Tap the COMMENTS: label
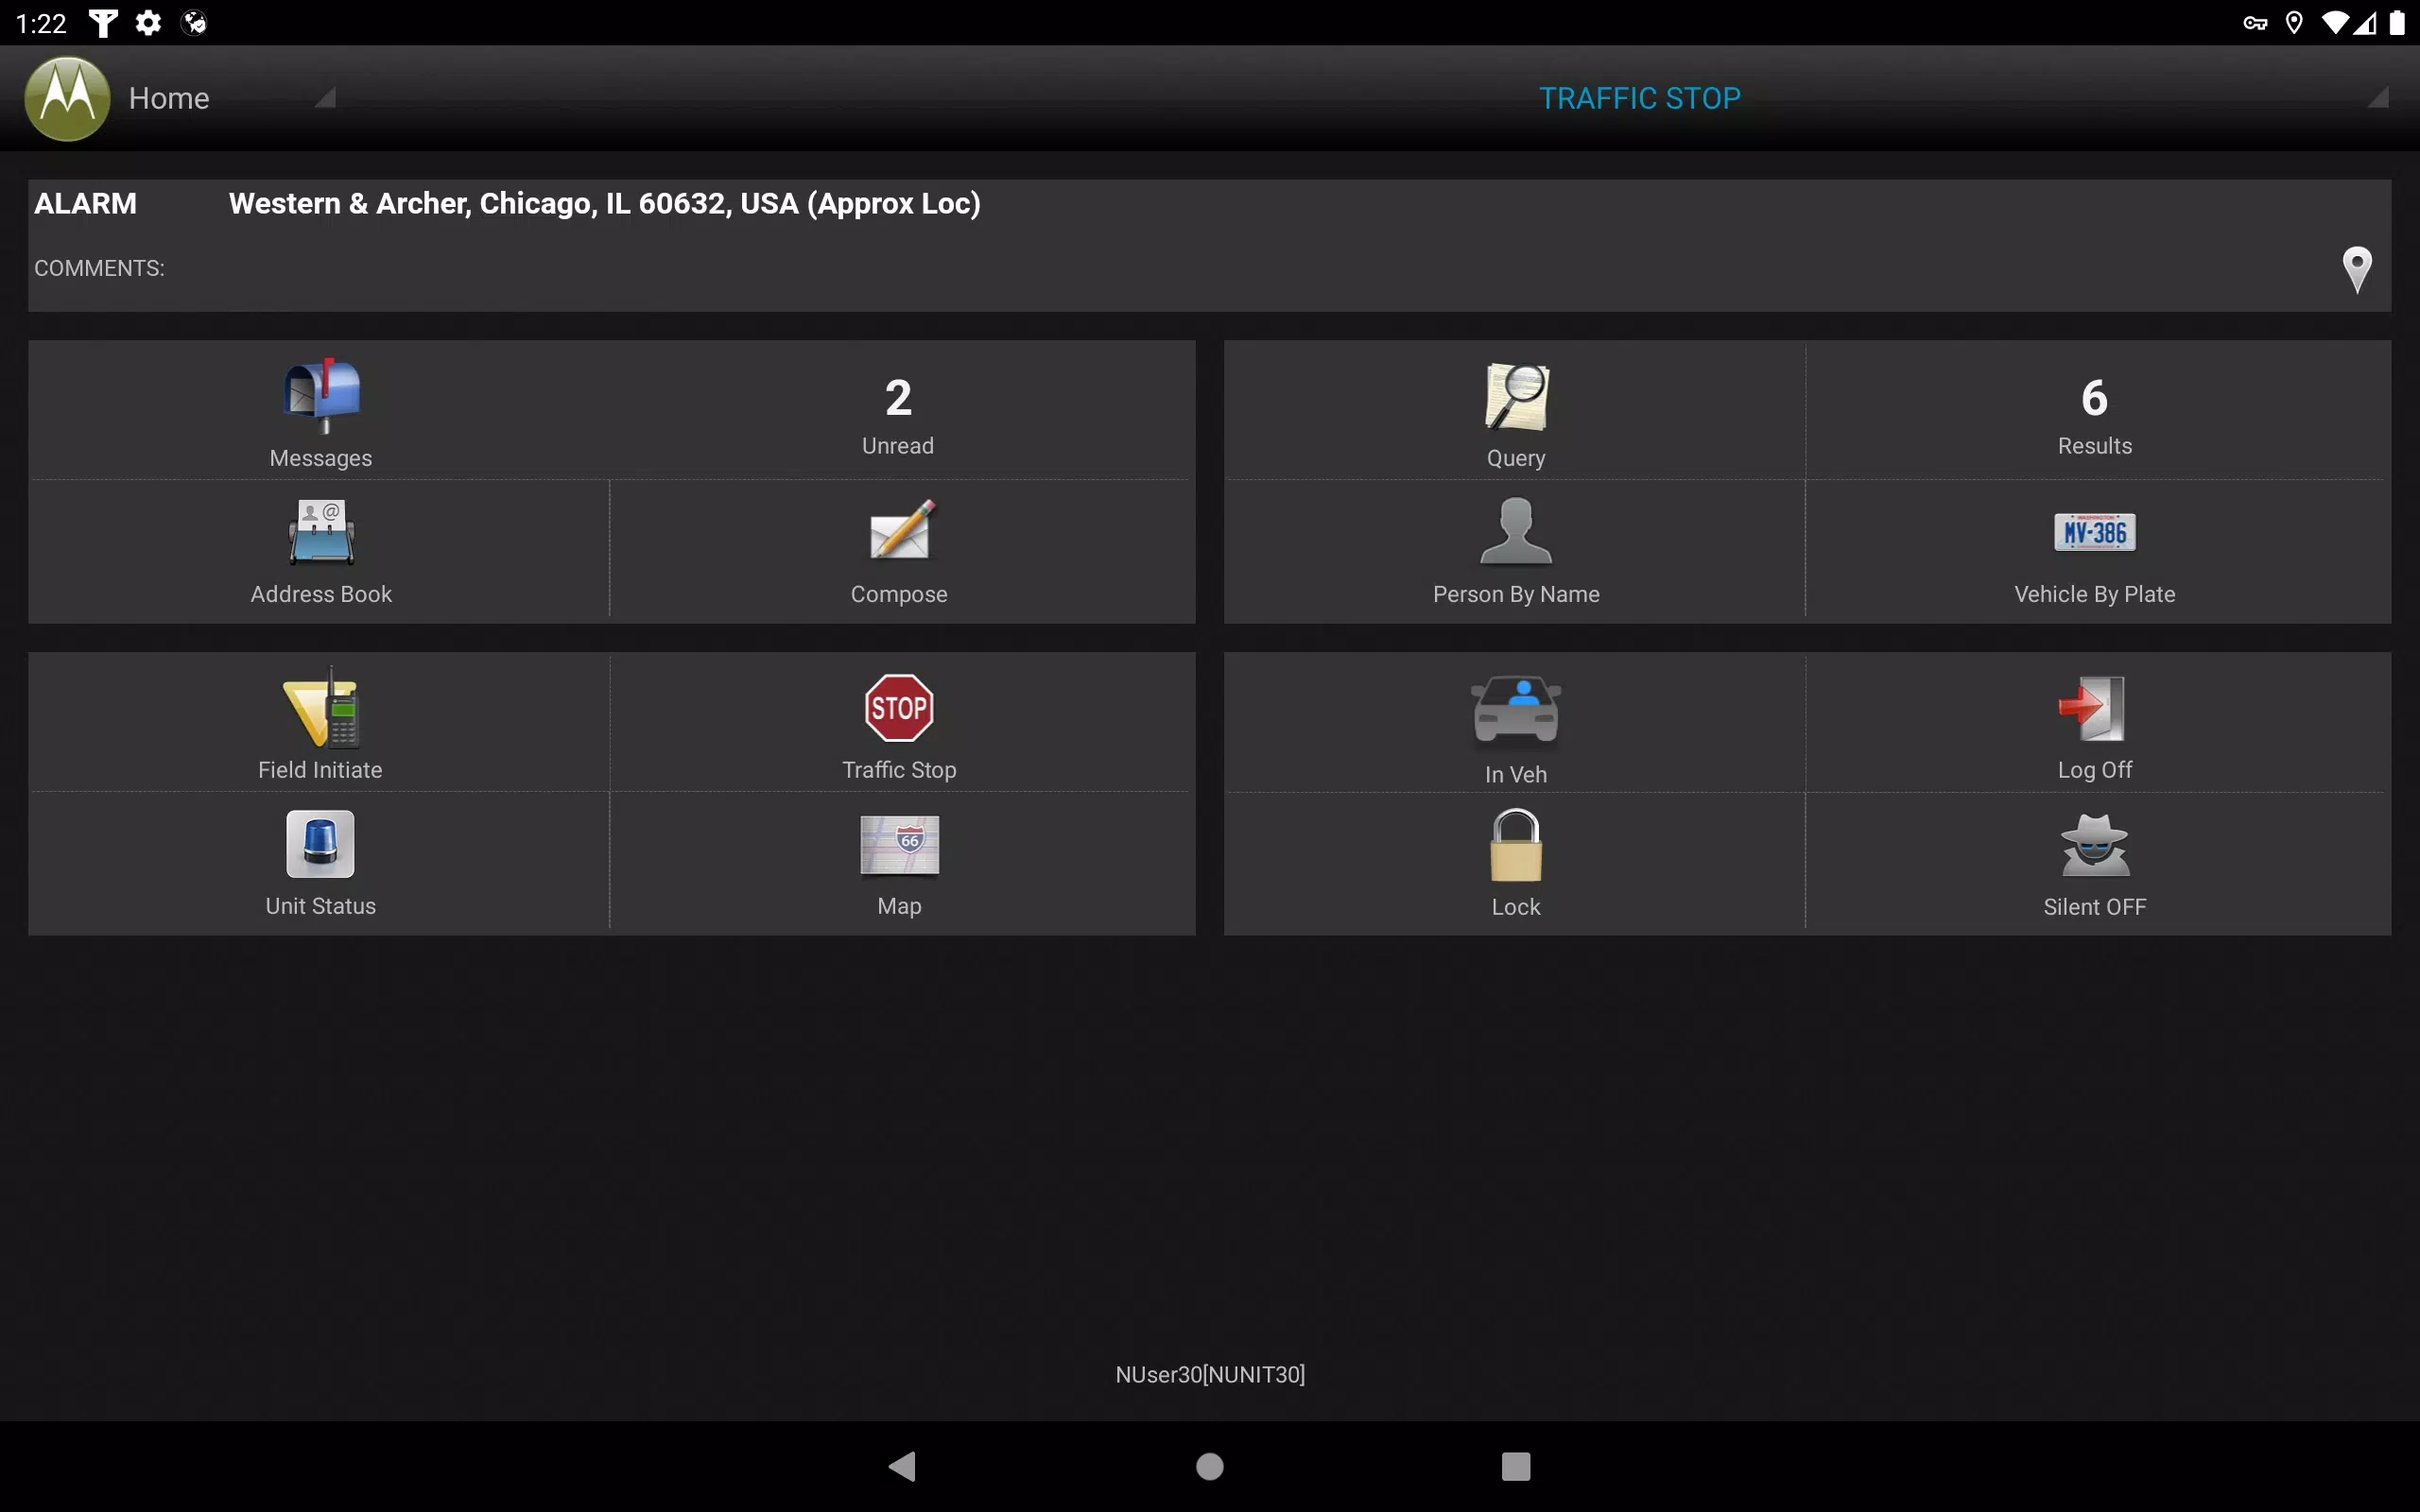This screenshot has height=1512, width=2420. (x=99, y=268)
